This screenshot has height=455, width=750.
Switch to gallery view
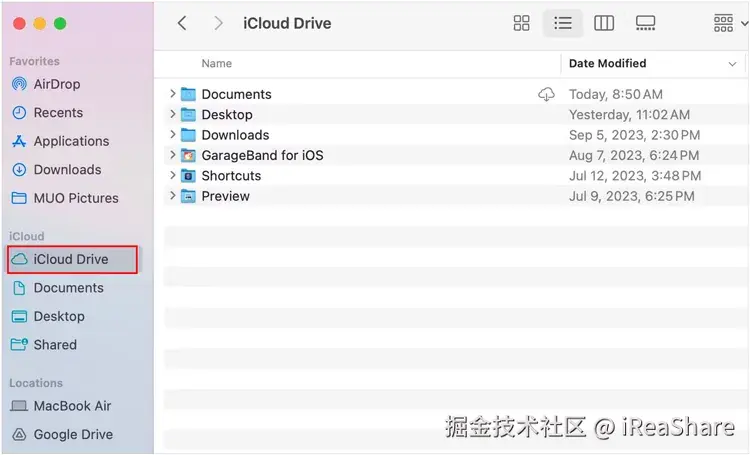tap(645, 23)
